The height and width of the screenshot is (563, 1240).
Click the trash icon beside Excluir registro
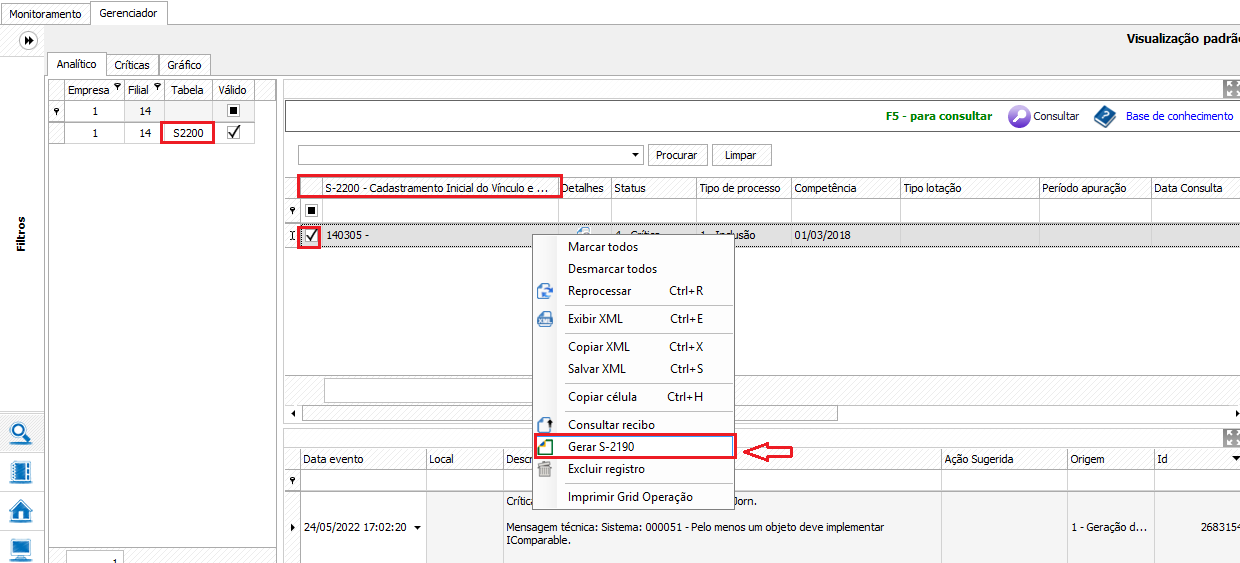[x=545, y=469]
